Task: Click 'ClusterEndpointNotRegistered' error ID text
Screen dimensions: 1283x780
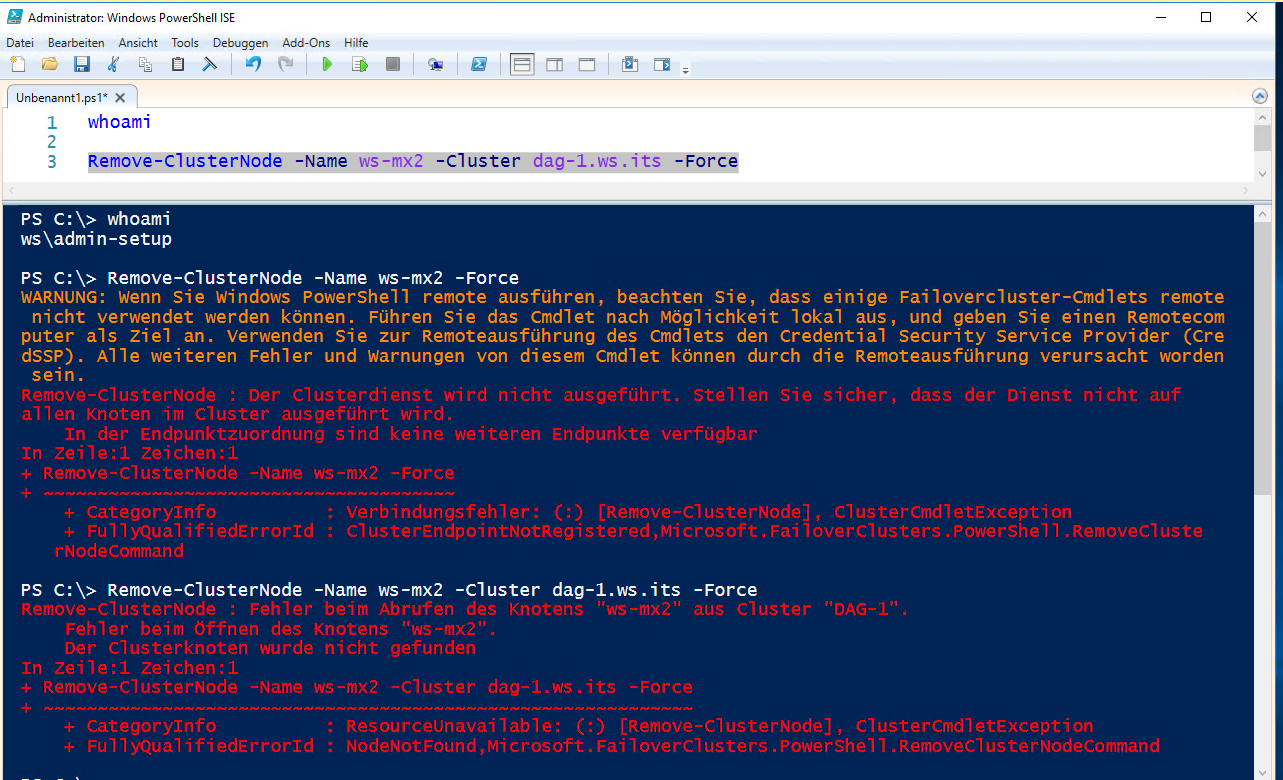Action: pos(498,531)
